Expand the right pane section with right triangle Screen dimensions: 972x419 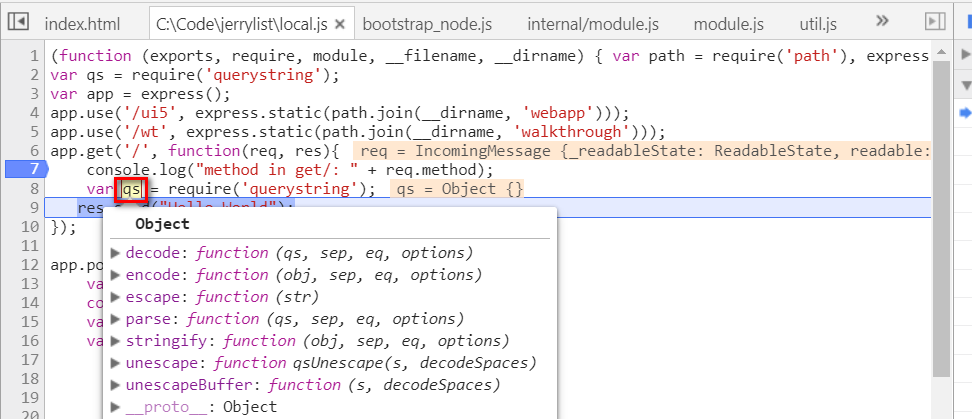965,55
